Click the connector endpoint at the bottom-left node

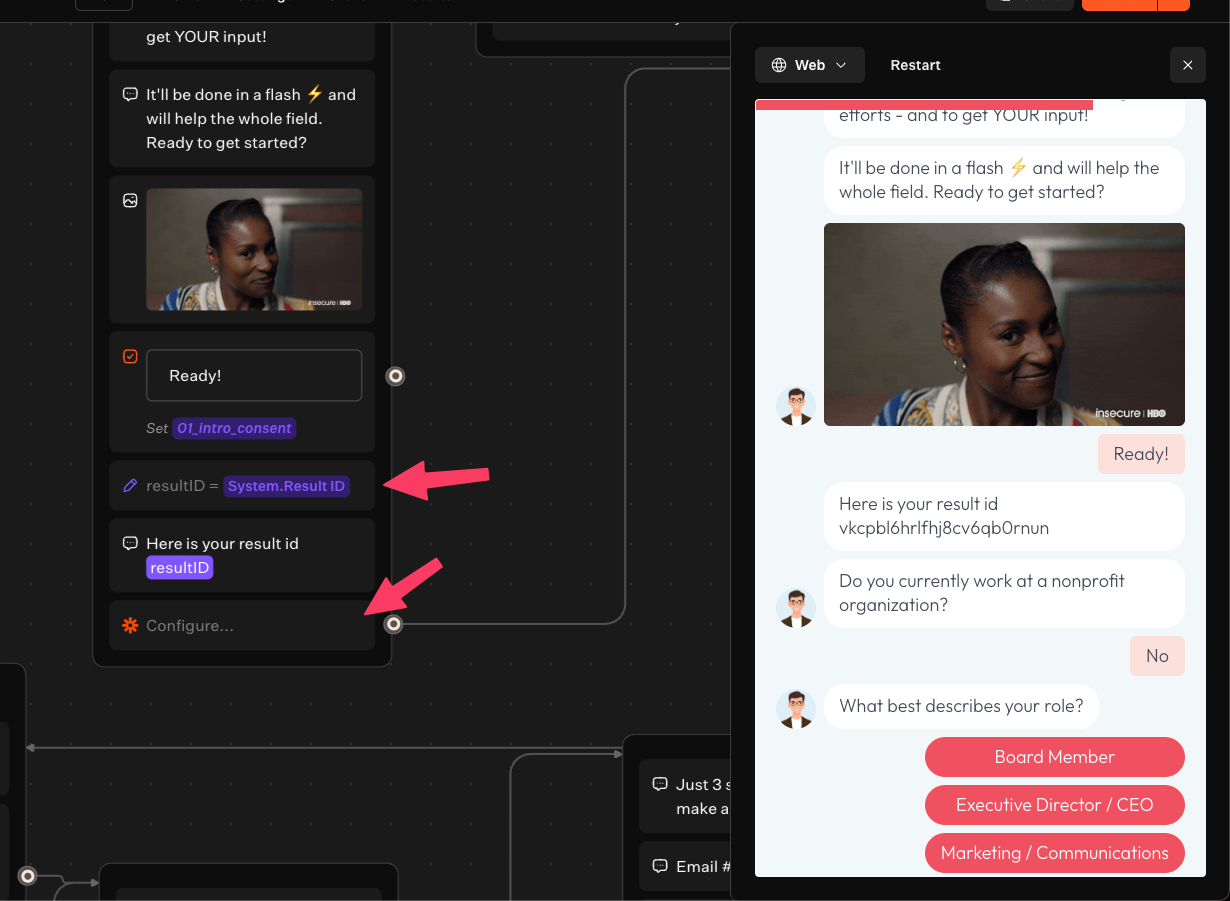(28, 876)
